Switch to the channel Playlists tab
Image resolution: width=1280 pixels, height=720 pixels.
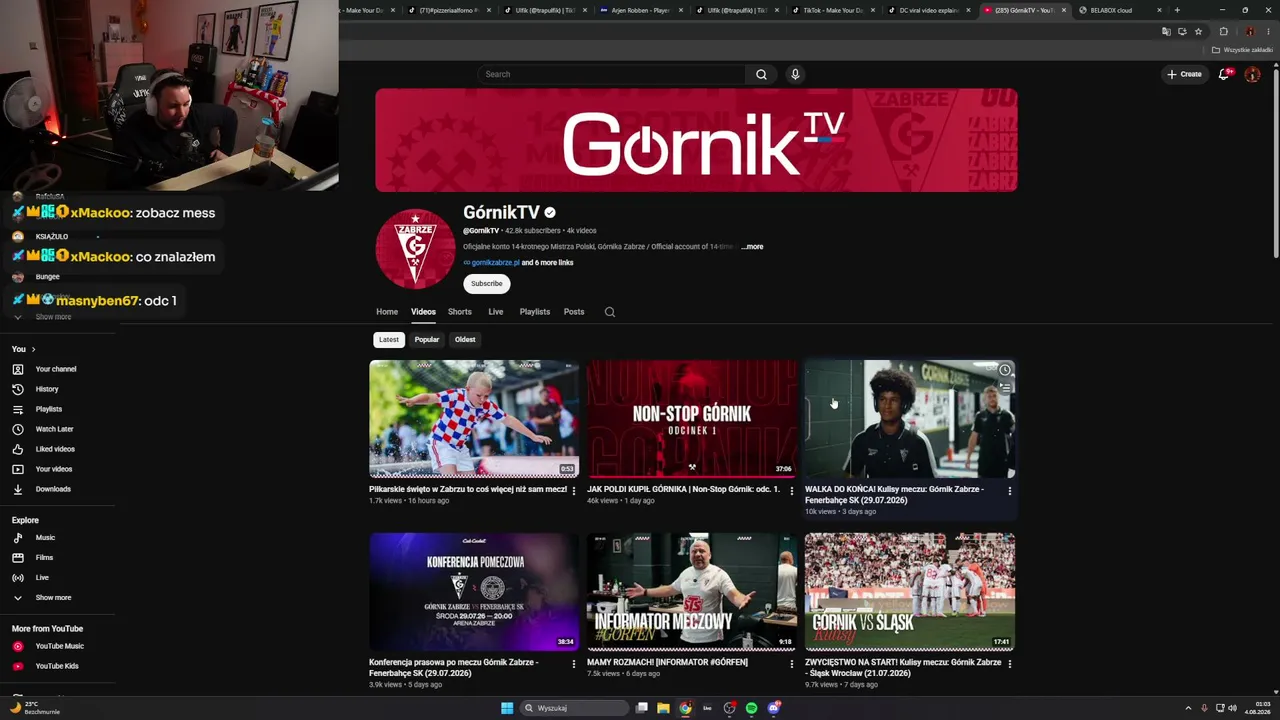click(535, 312)
